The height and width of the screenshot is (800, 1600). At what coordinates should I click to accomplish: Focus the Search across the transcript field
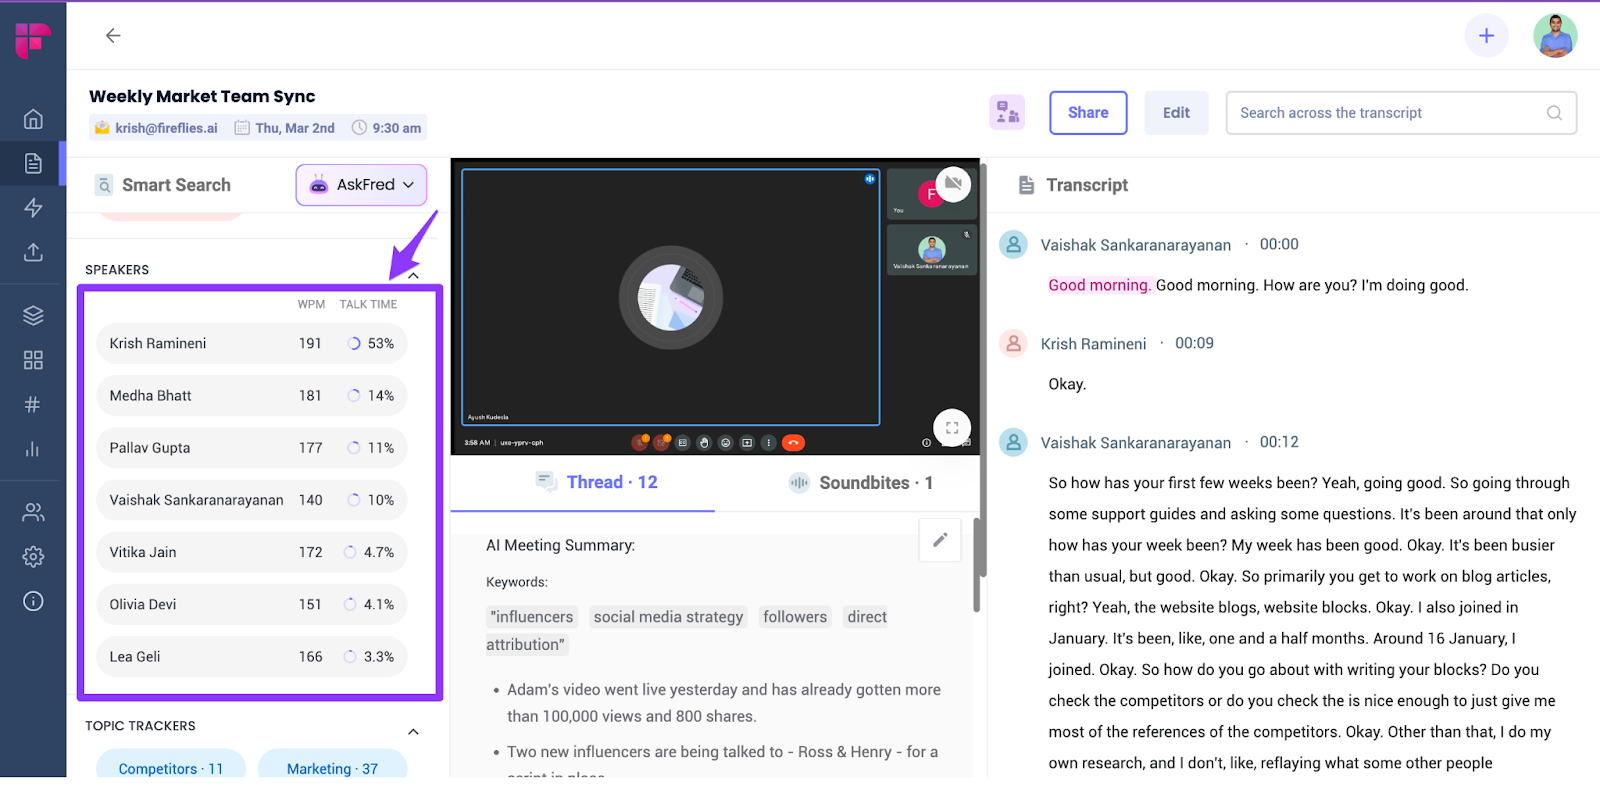[1401, 113]
